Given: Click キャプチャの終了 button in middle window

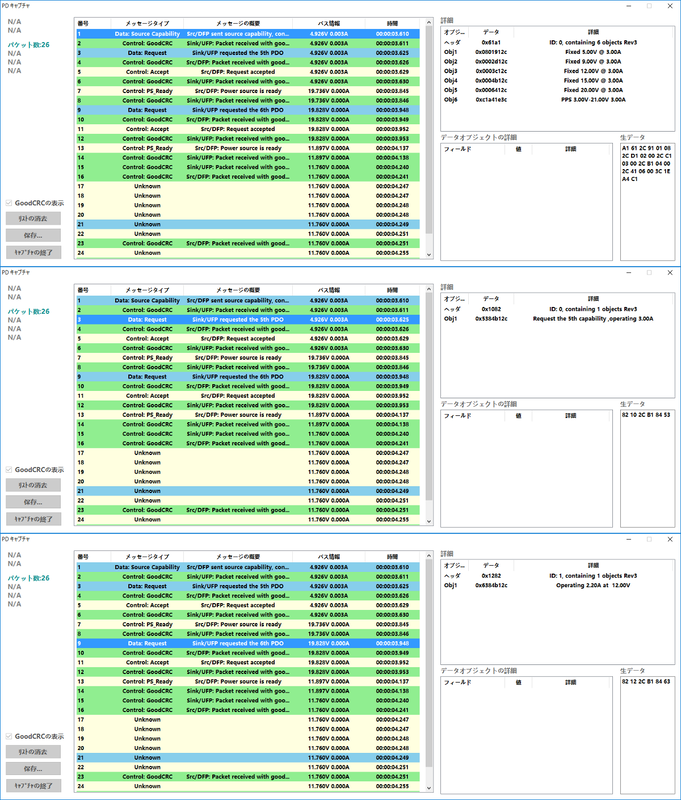Looking at the screenshot, I should [x=33, y=519].
